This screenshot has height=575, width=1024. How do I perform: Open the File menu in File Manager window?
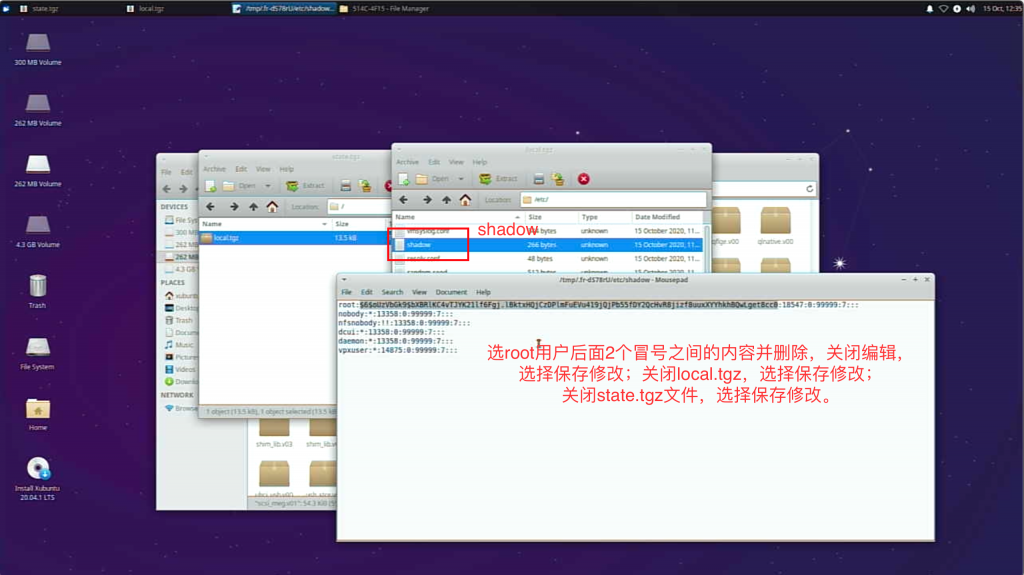pos(167,172)
